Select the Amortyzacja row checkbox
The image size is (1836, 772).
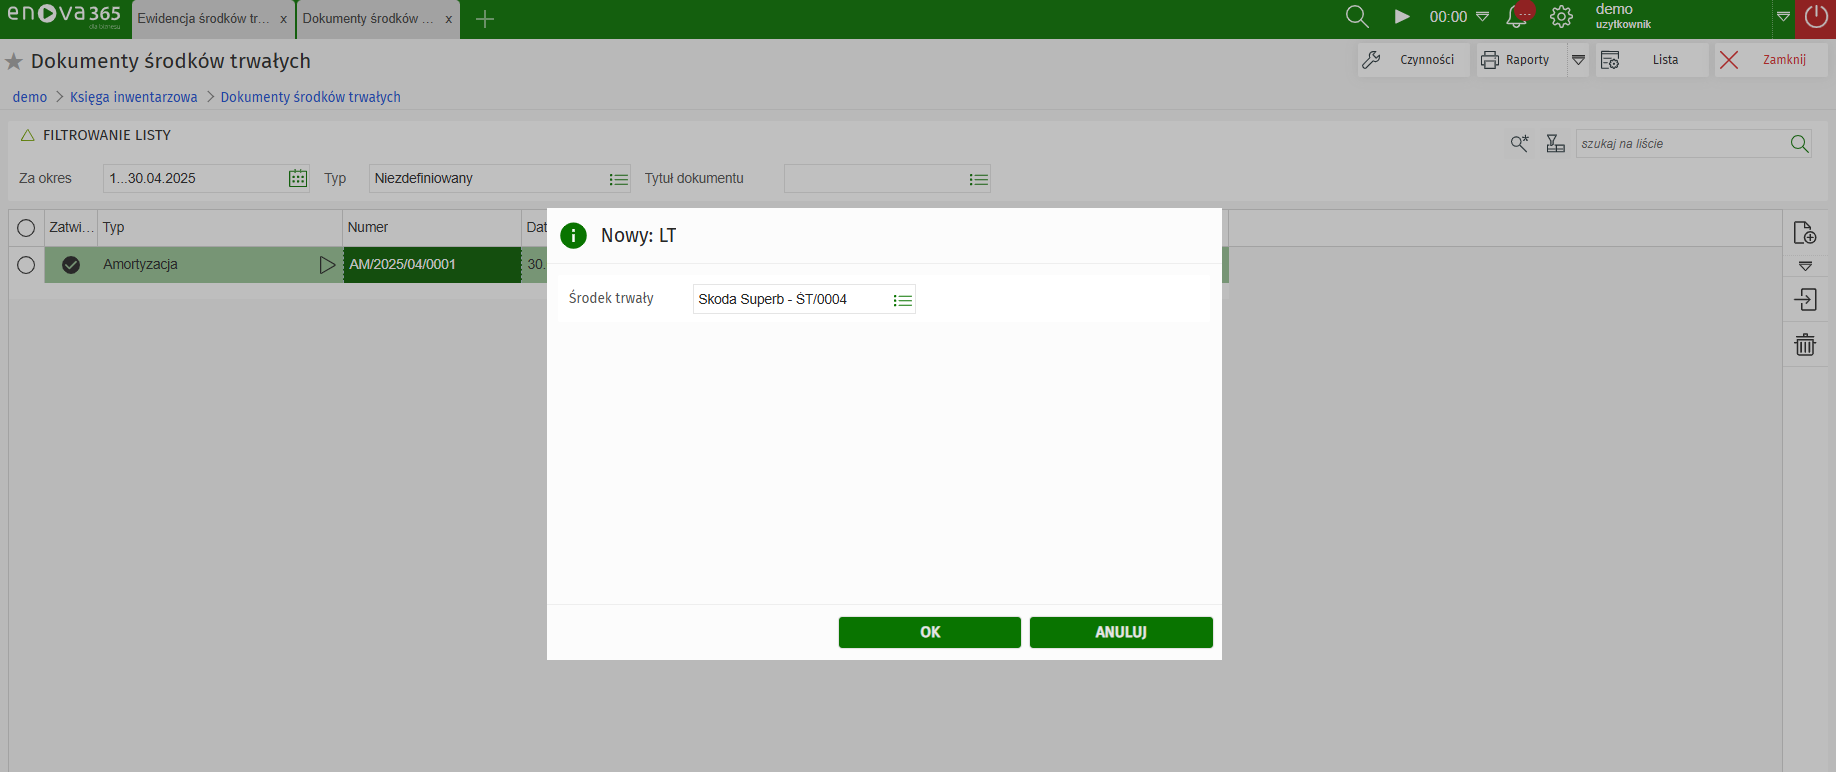[x=26, y=265]
